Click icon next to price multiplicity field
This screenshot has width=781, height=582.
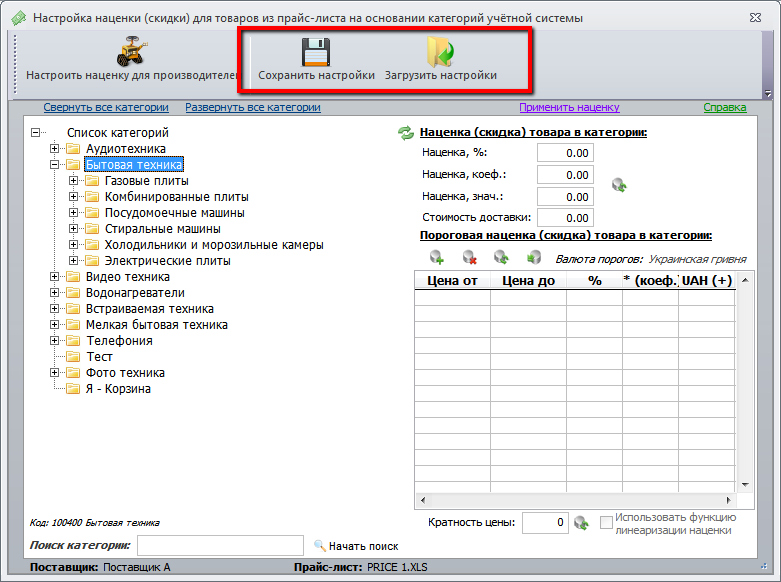pos(581,523)
